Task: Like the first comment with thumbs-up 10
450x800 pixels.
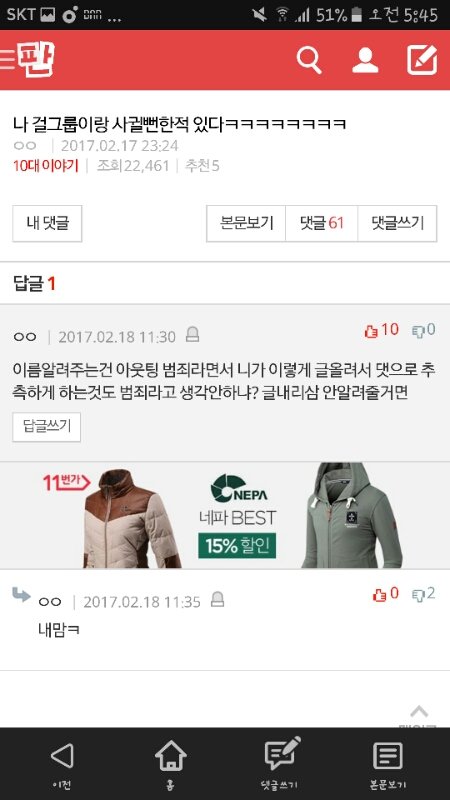Action: [382, 330]
